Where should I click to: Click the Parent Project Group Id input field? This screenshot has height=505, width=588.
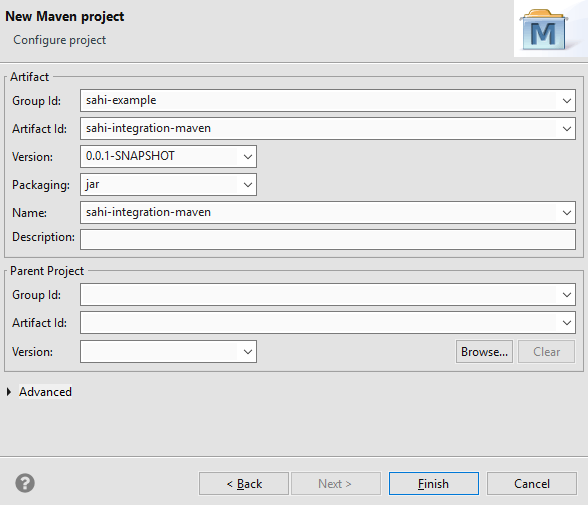319,295
